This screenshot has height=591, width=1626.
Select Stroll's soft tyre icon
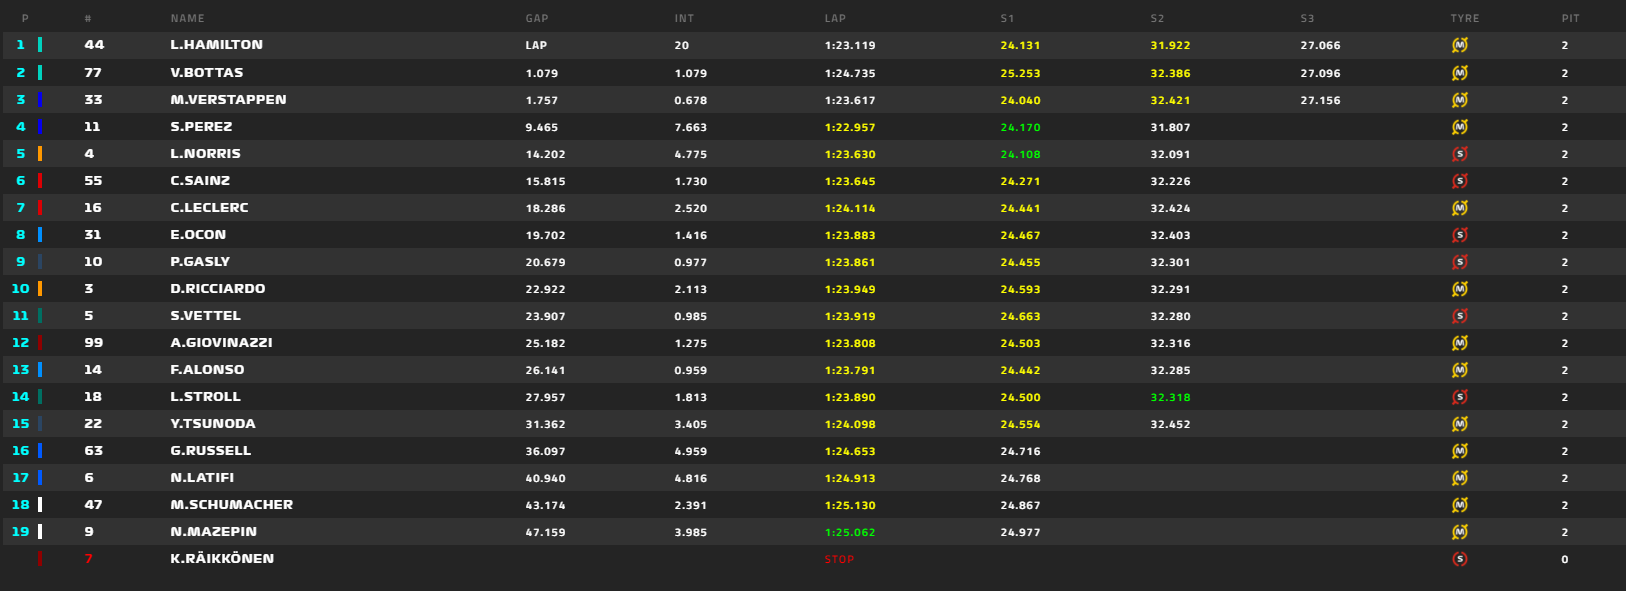tap(1459, 397)
